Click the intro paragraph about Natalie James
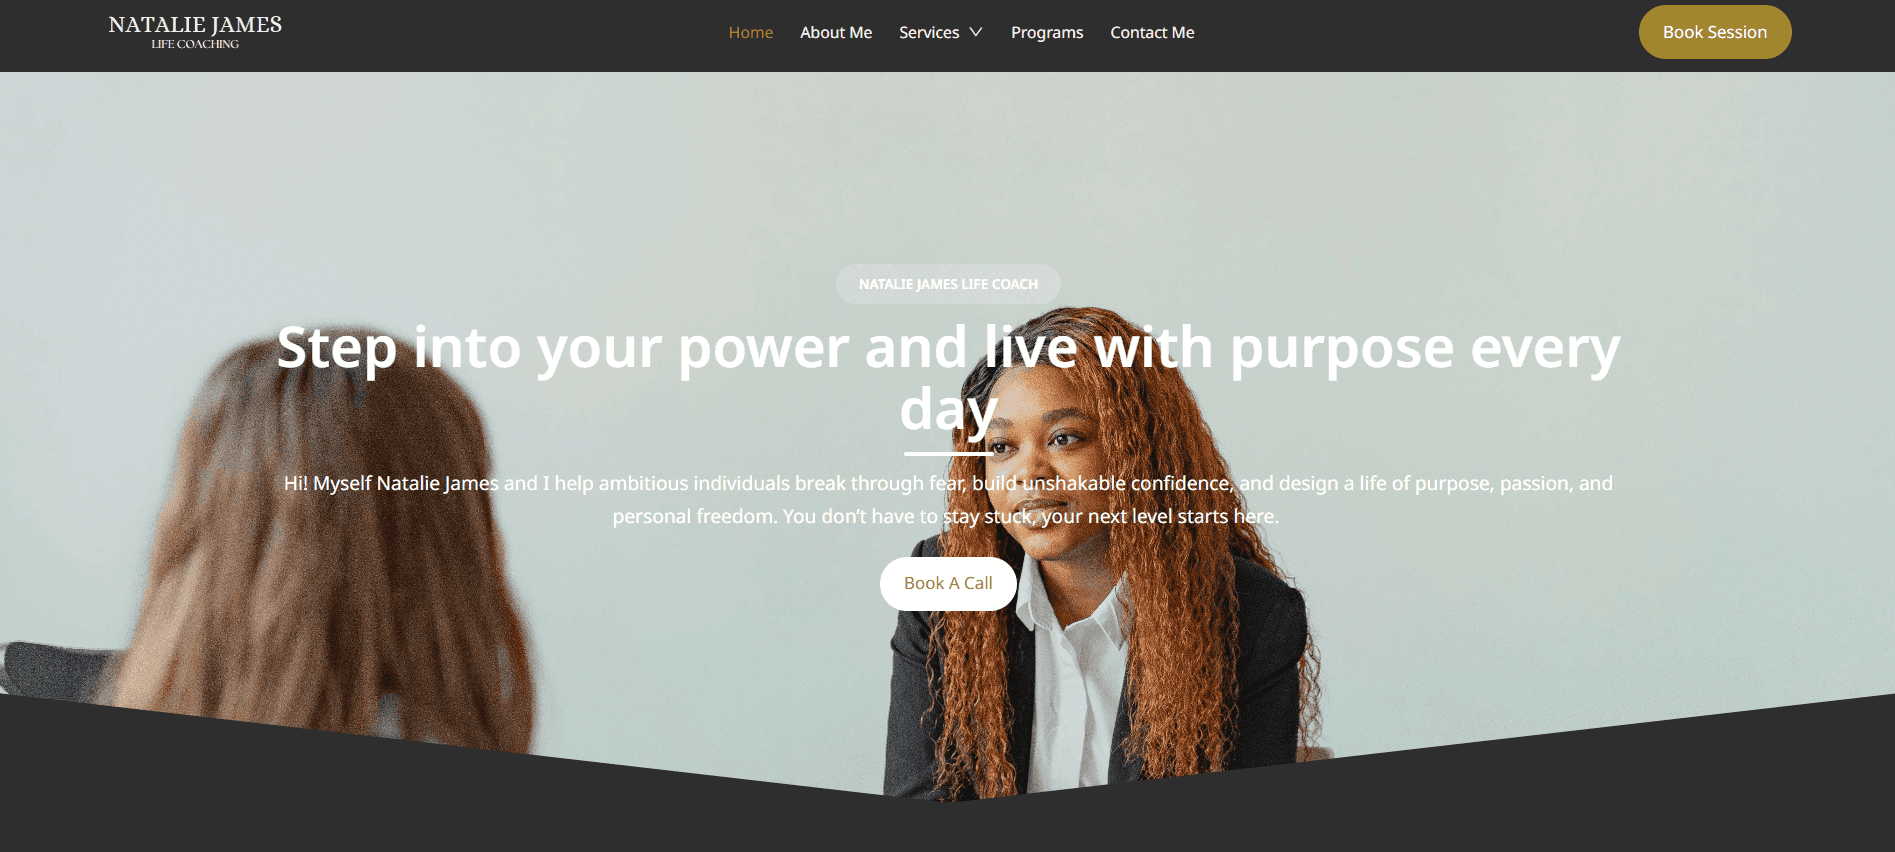The image size is (1895, 852). 948,500
